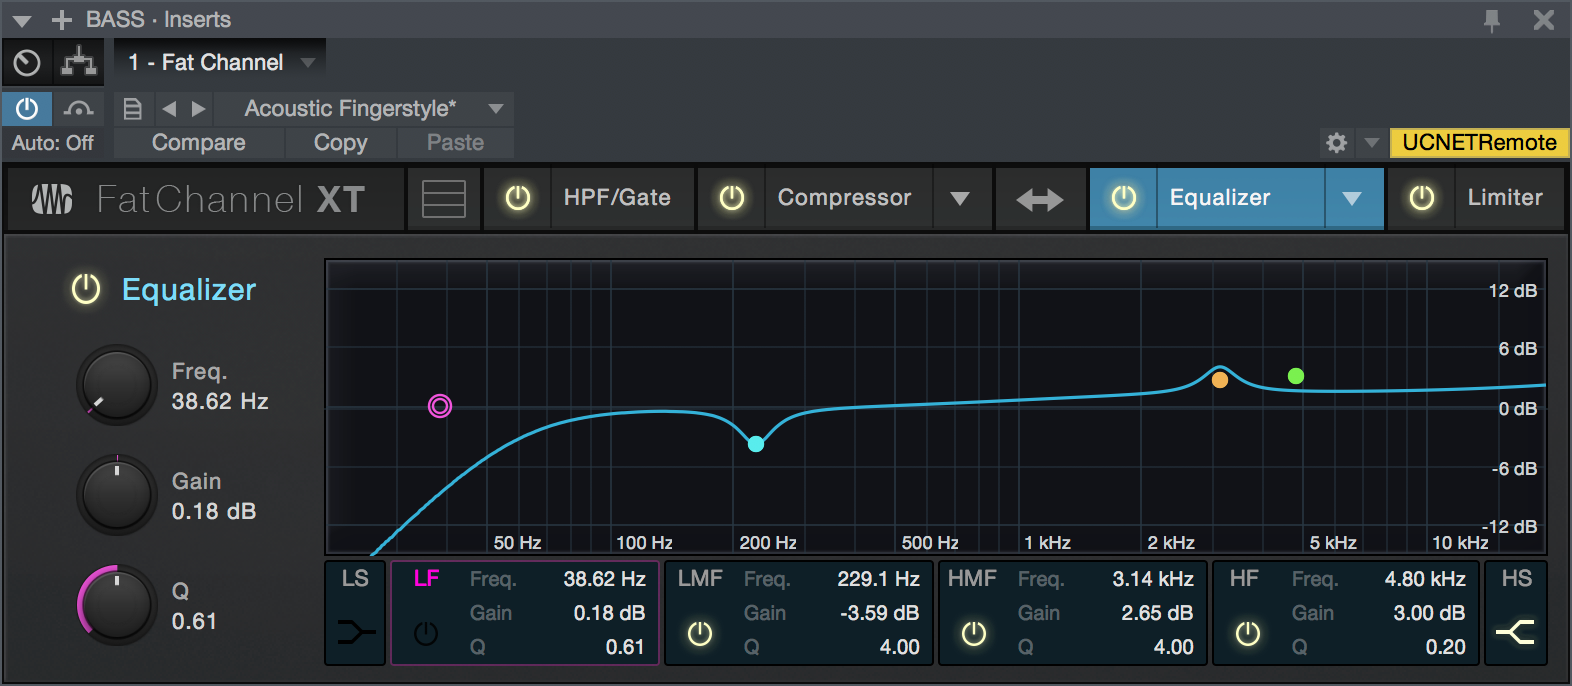
Task: Select the magenta LF band node
Action: coord(440,406)
